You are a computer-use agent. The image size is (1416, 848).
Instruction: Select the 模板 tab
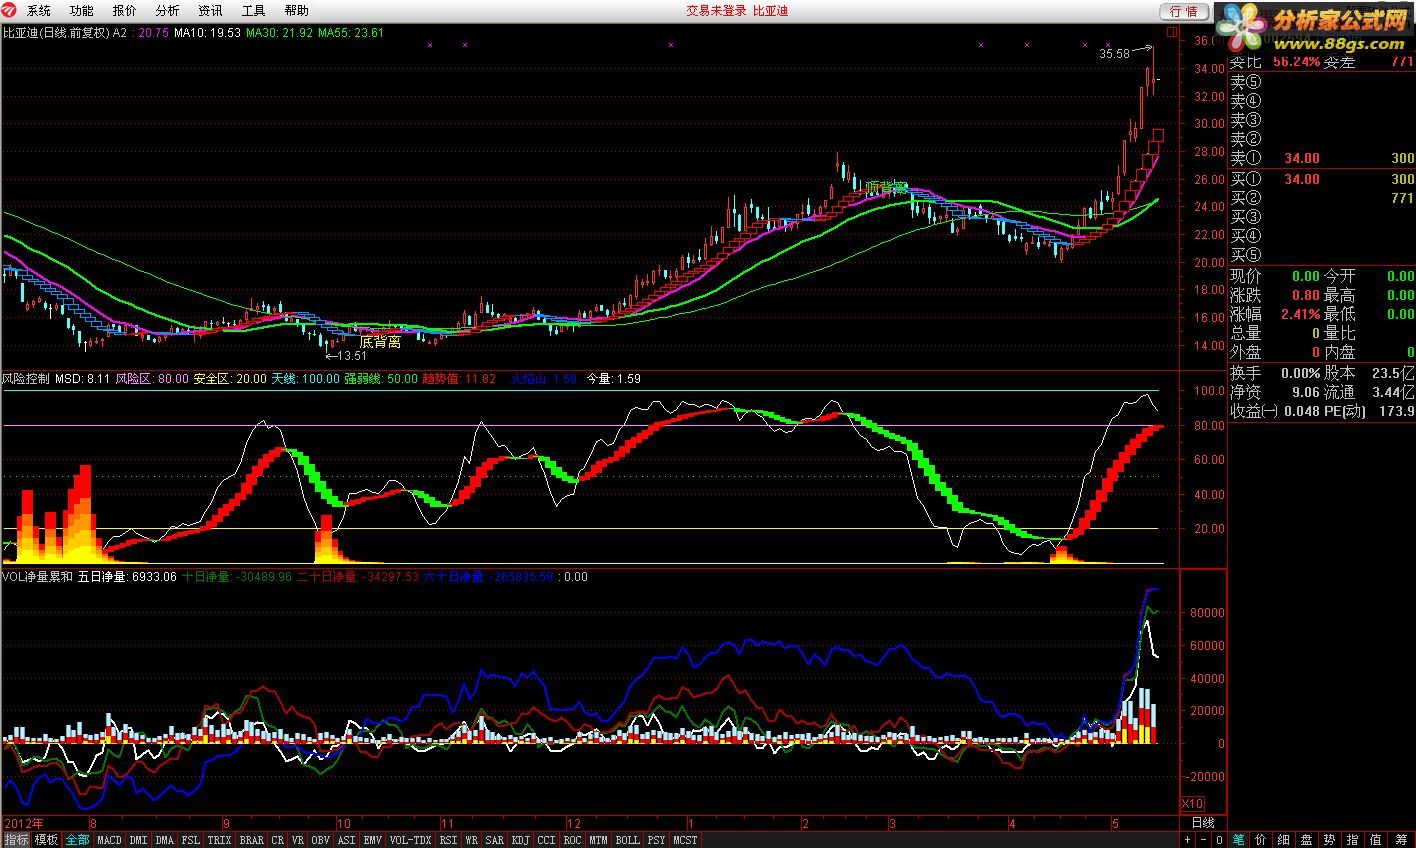point(47,840)
